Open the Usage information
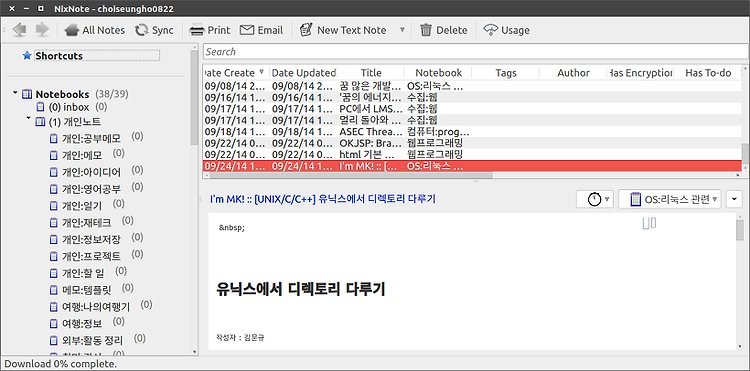 [x=507, y=30]
